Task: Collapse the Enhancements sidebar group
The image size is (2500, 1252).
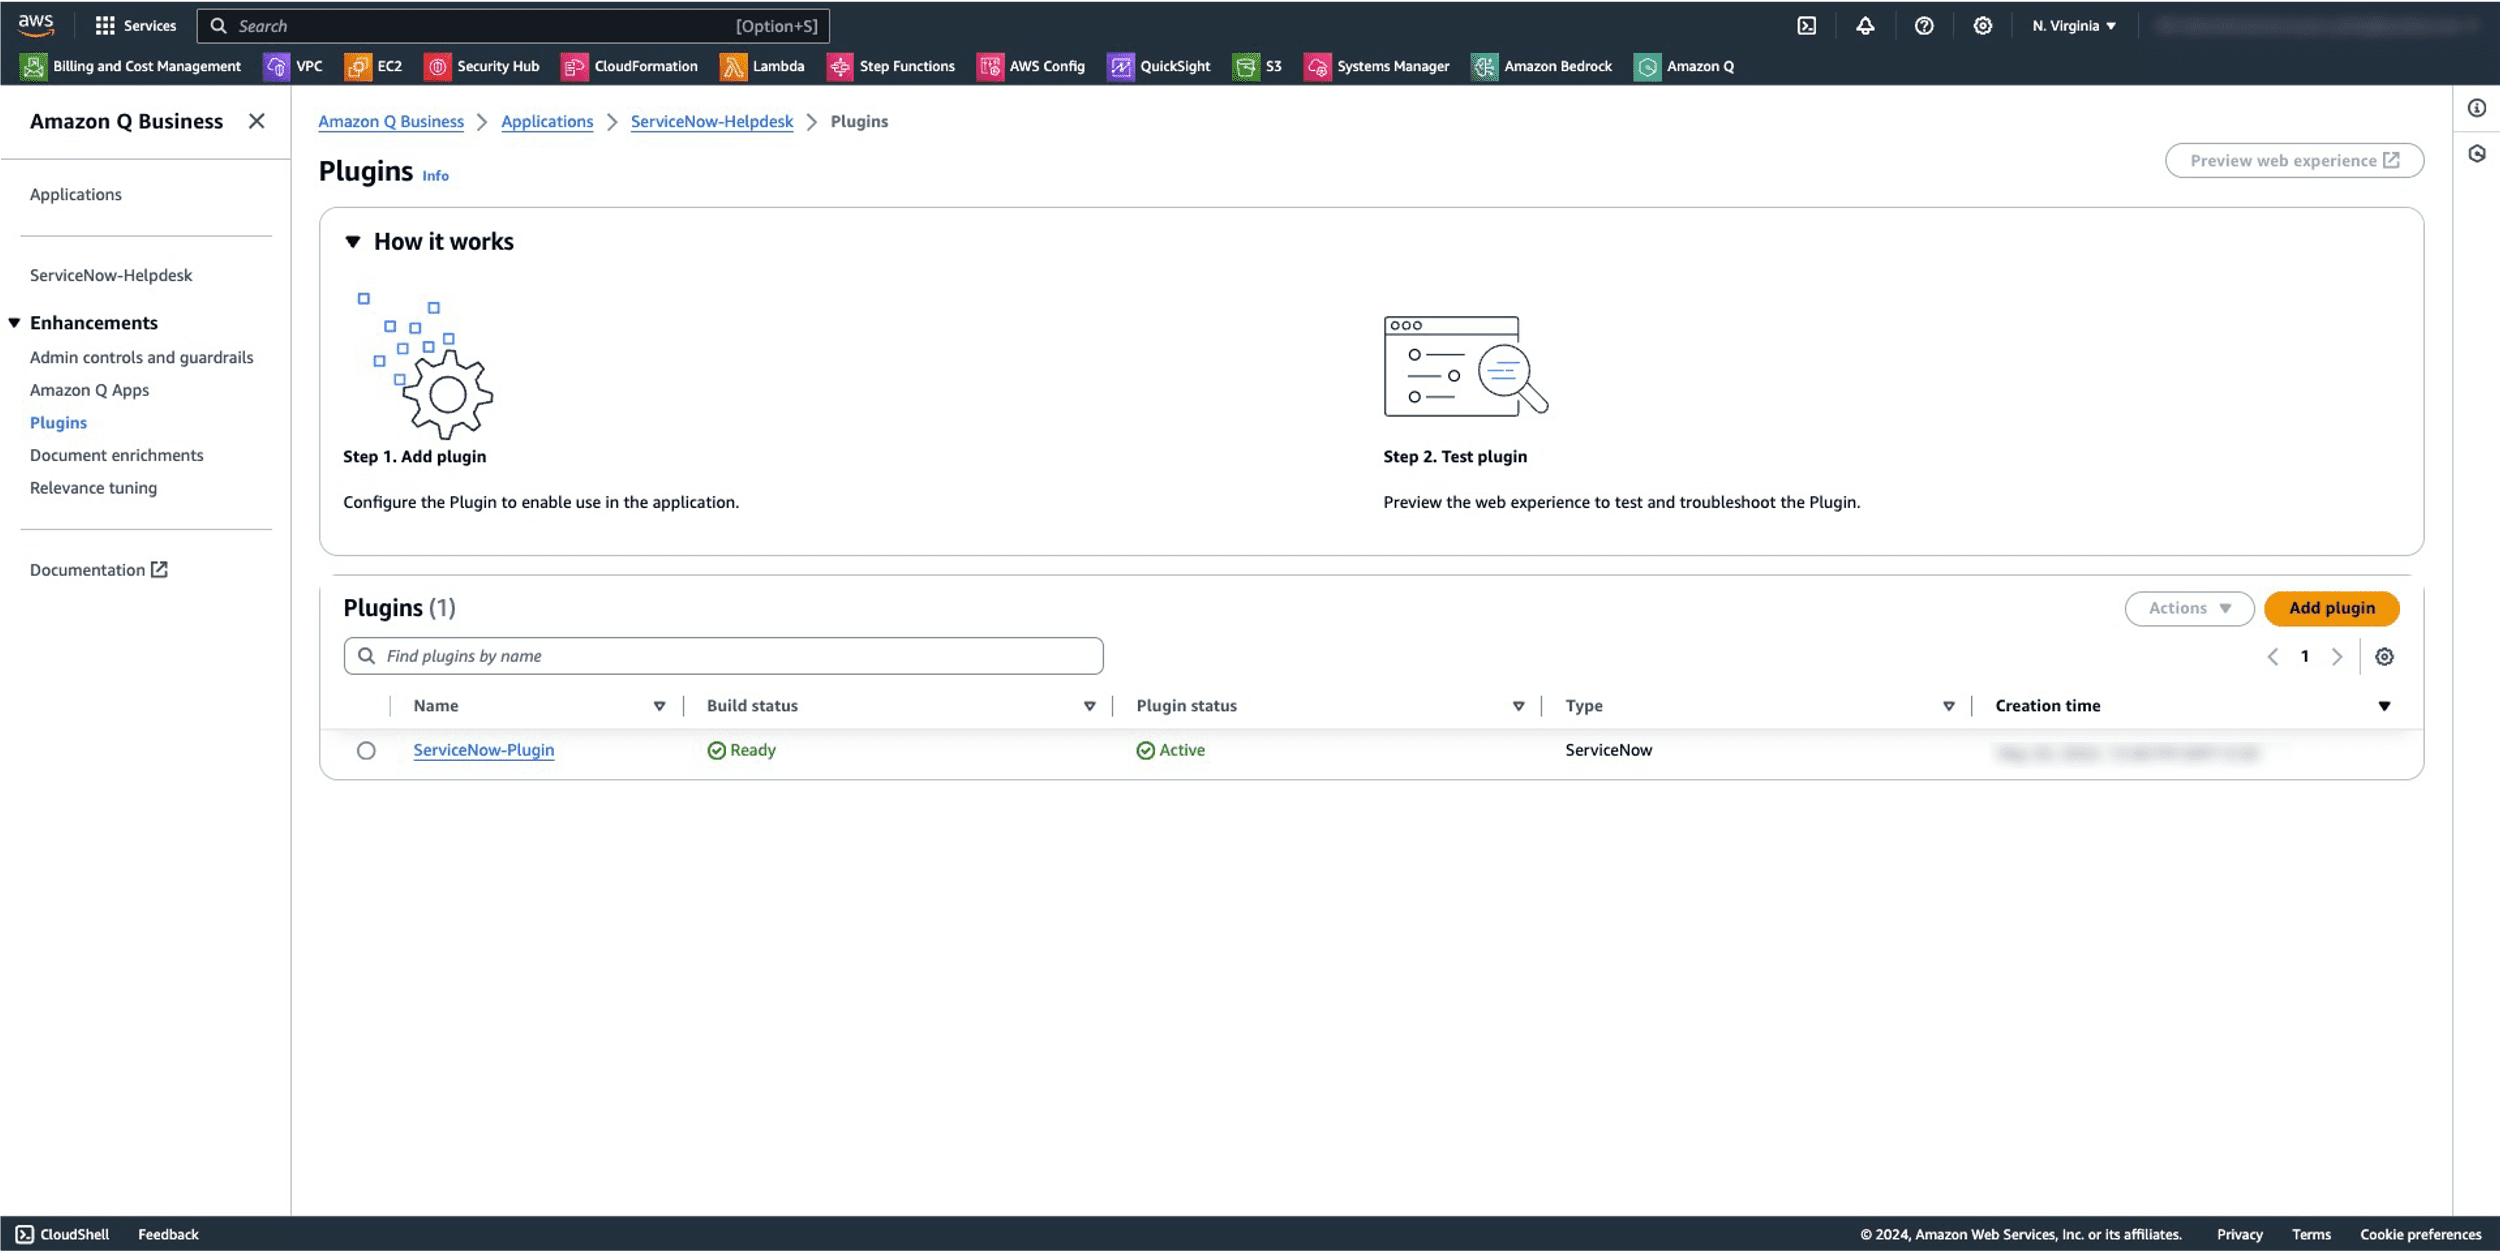Action: [x=15, y=323]
